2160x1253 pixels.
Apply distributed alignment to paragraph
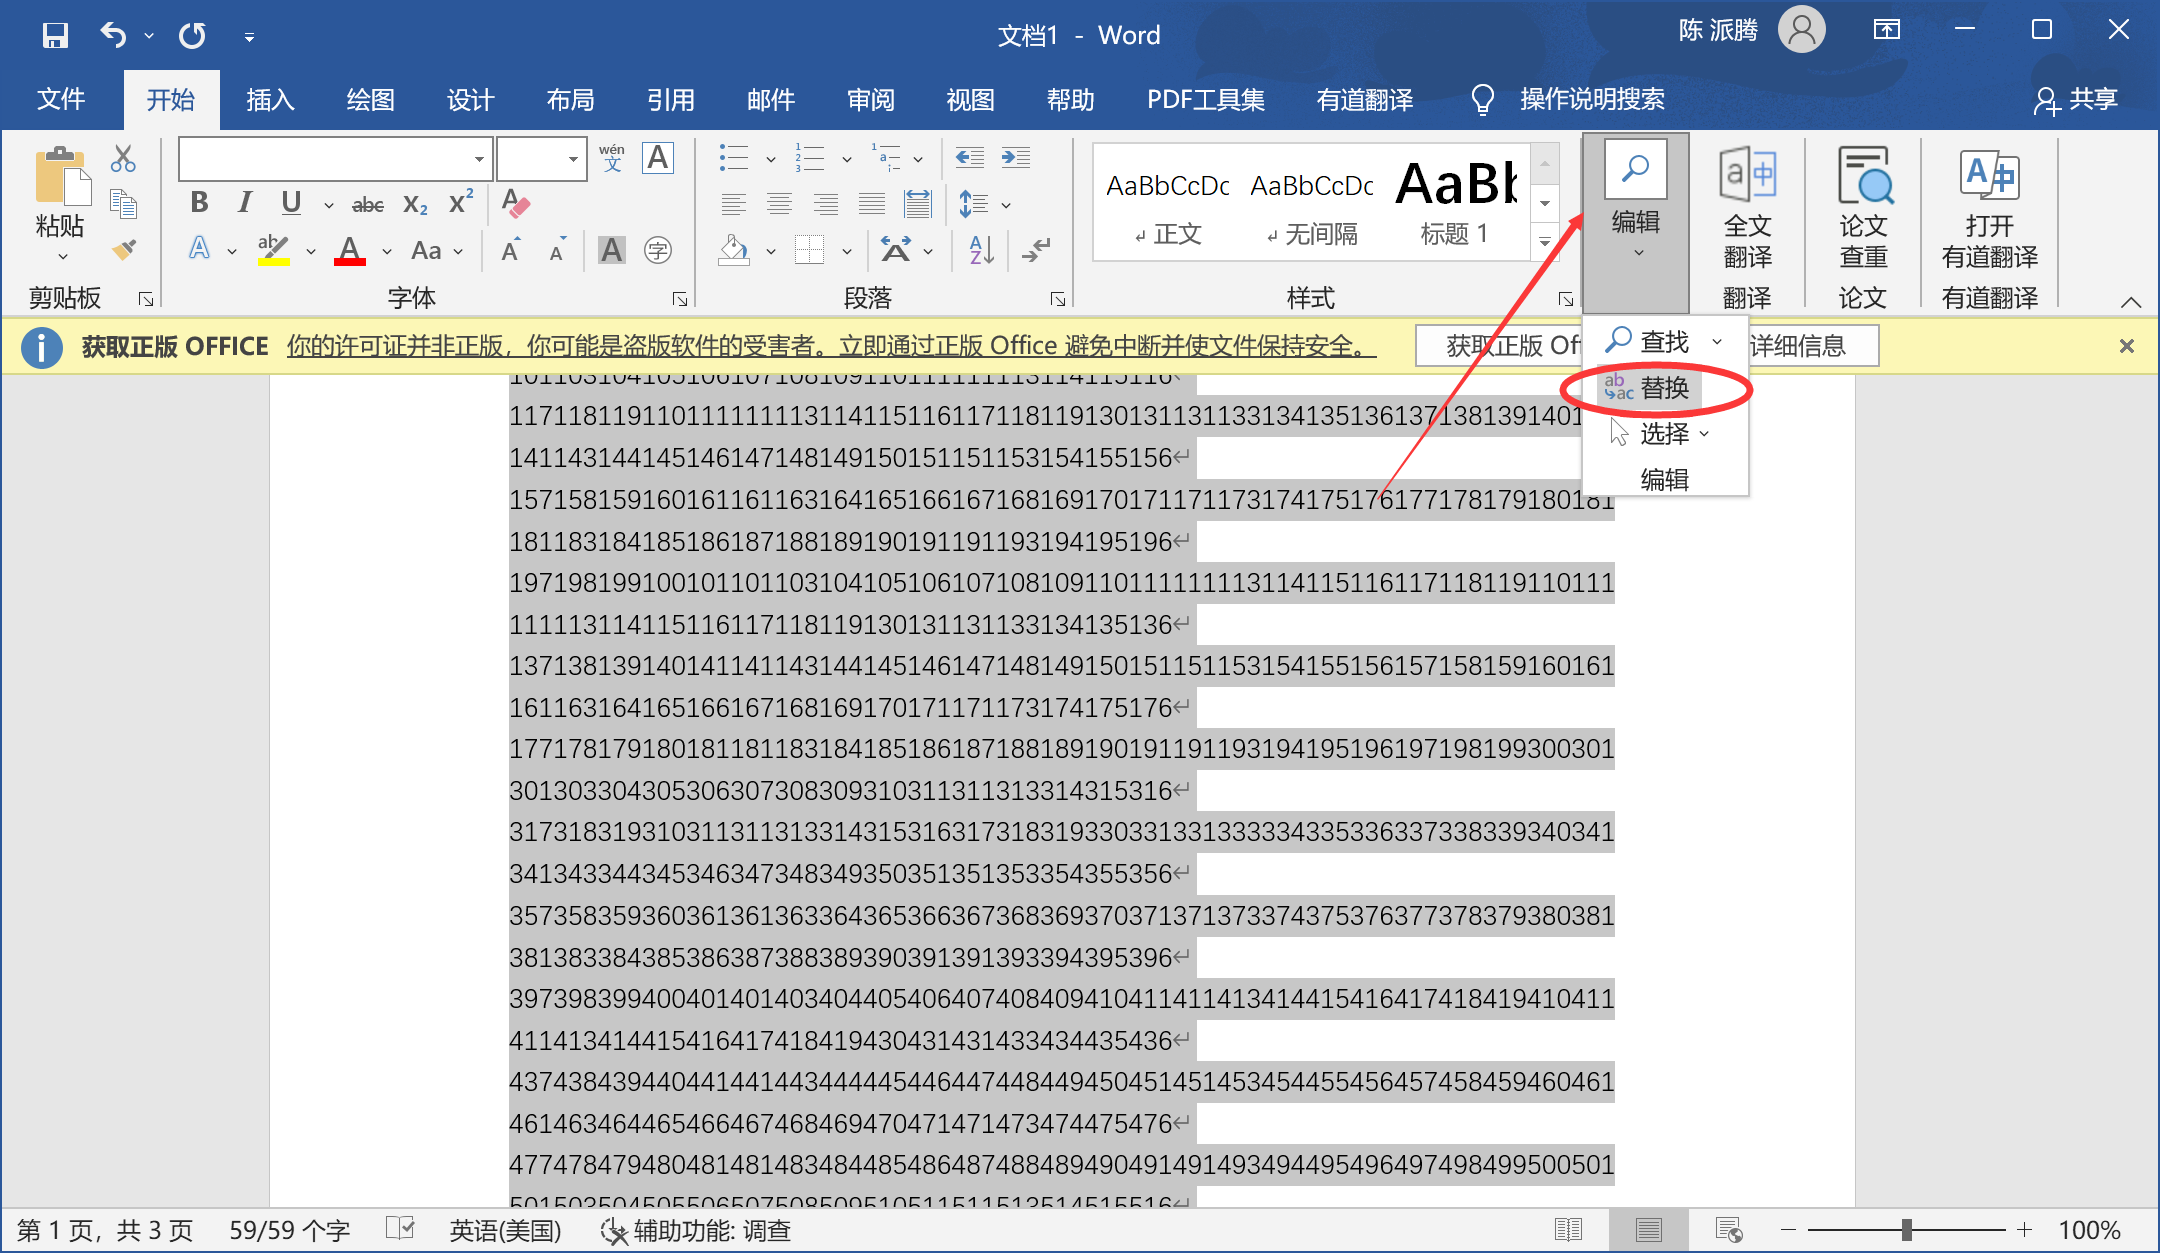point(917,204)
